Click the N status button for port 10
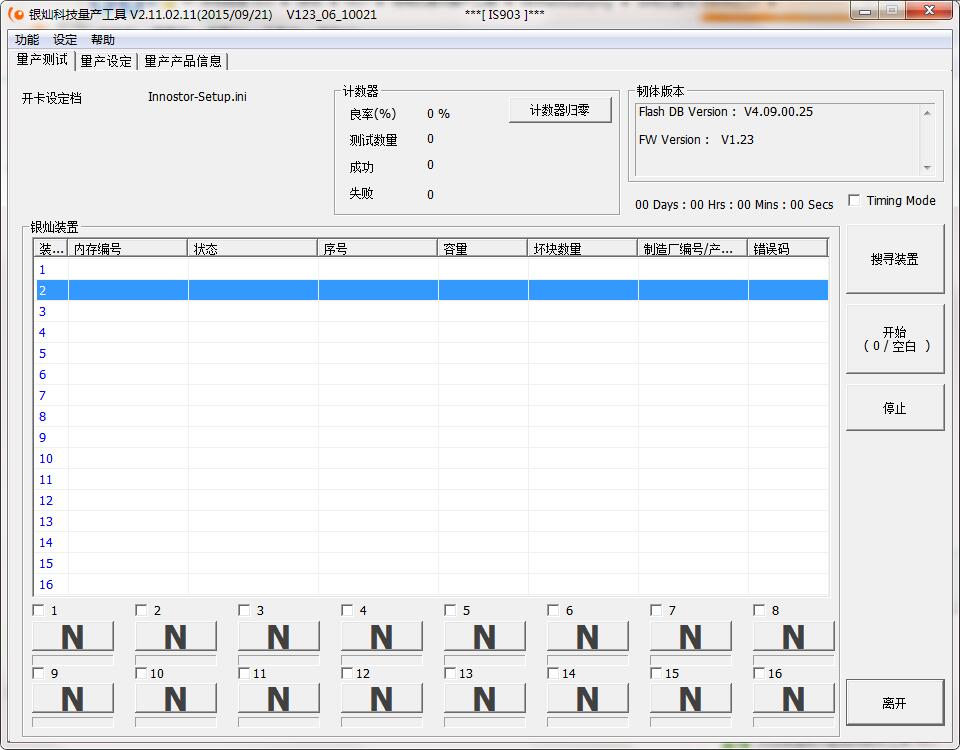This screenshot has height=750, width=960. pos(175,699)
